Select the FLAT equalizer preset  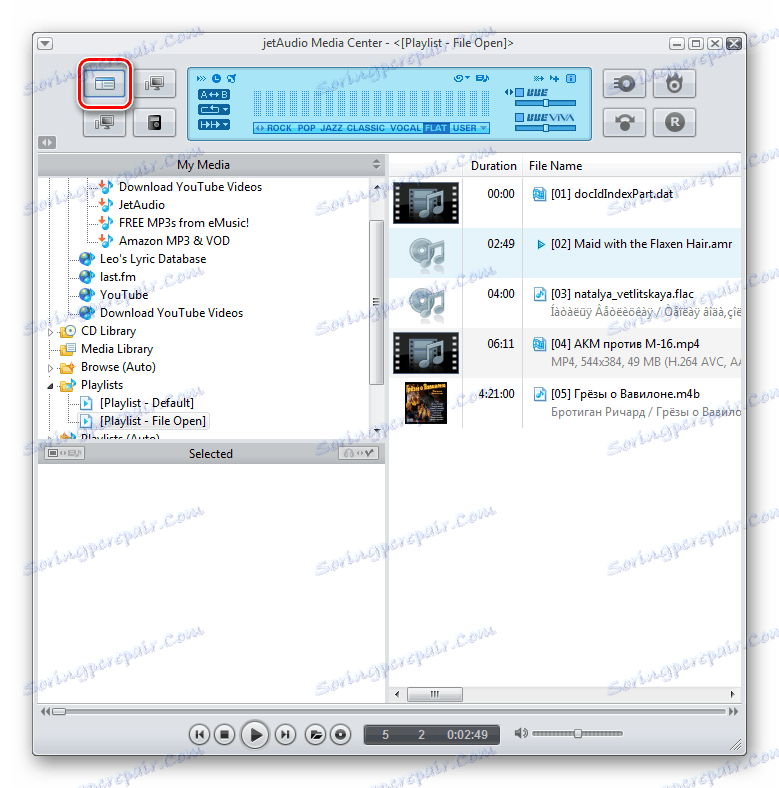pyautogui.click(x=436, y=128)
